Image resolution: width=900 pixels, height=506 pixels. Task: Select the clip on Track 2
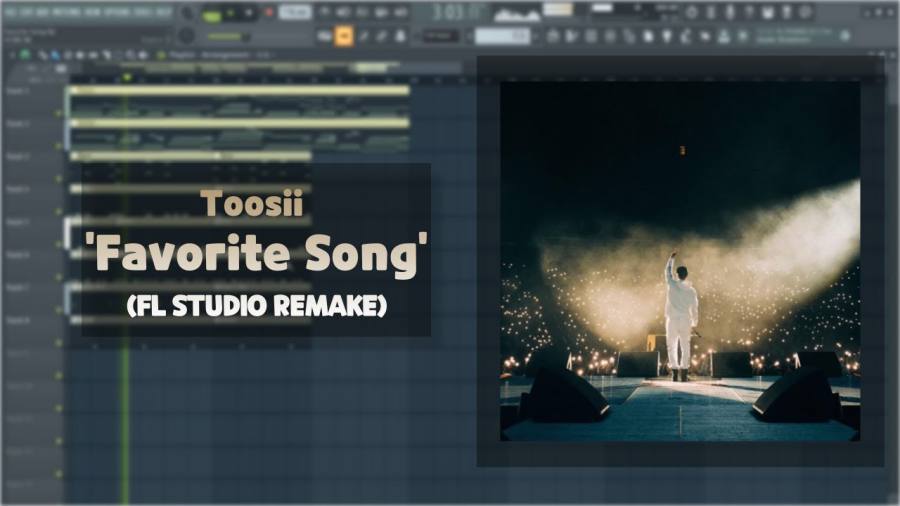coord(239,135)
